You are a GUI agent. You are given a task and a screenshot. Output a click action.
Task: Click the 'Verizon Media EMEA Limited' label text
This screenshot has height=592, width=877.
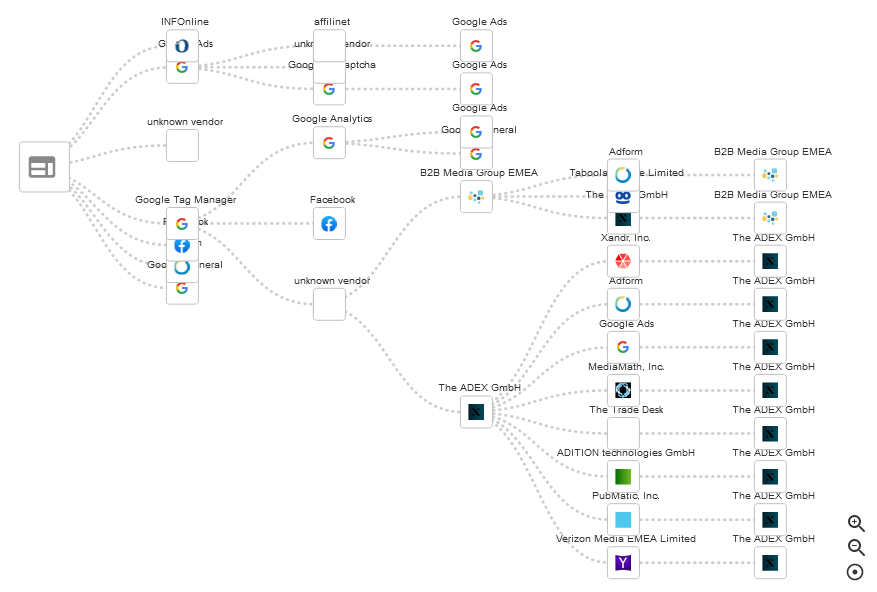pyautogui.click(x=626, y=539)
